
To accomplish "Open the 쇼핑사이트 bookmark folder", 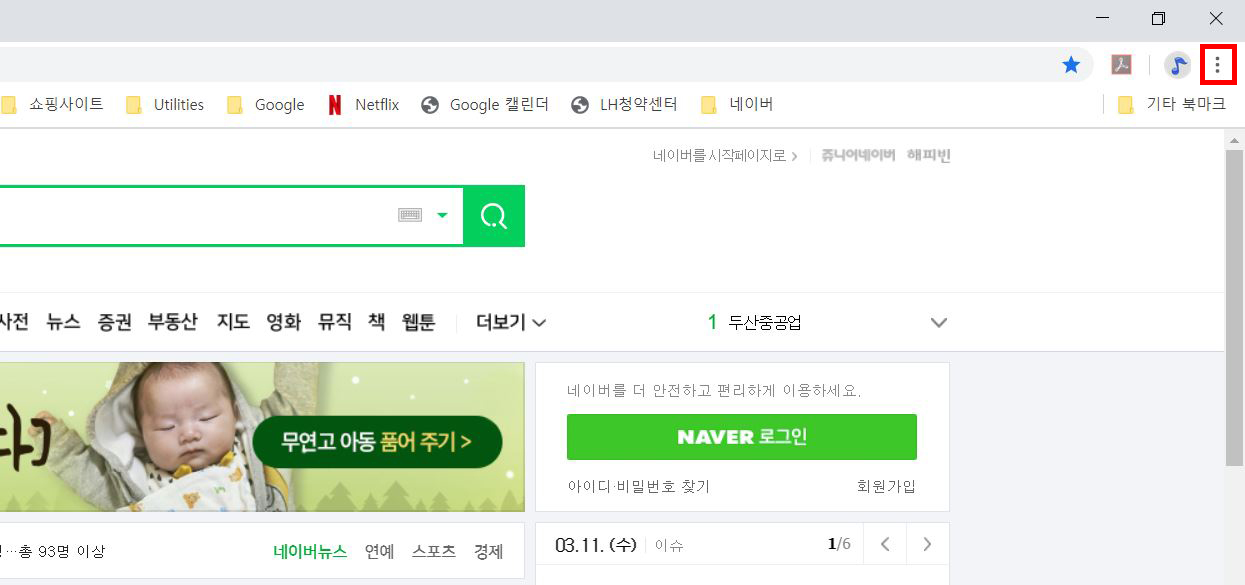I will (x=53, y=104).
